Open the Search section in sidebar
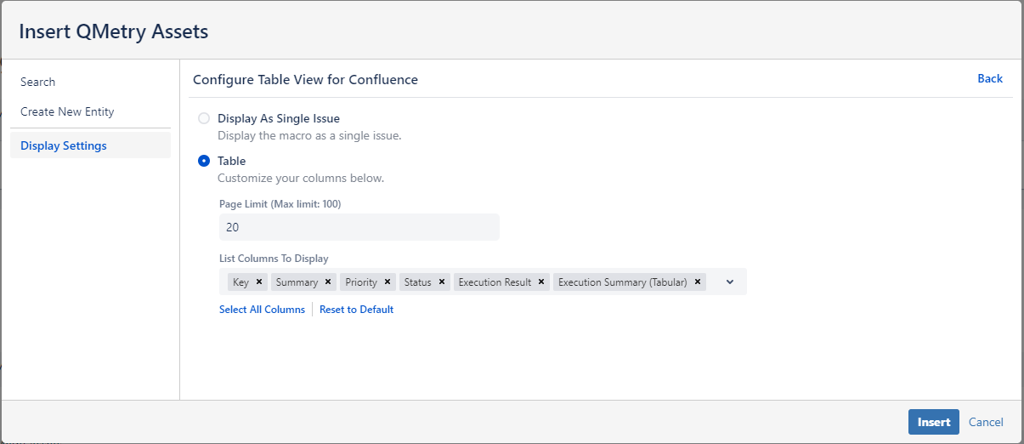 pos(38,82)
